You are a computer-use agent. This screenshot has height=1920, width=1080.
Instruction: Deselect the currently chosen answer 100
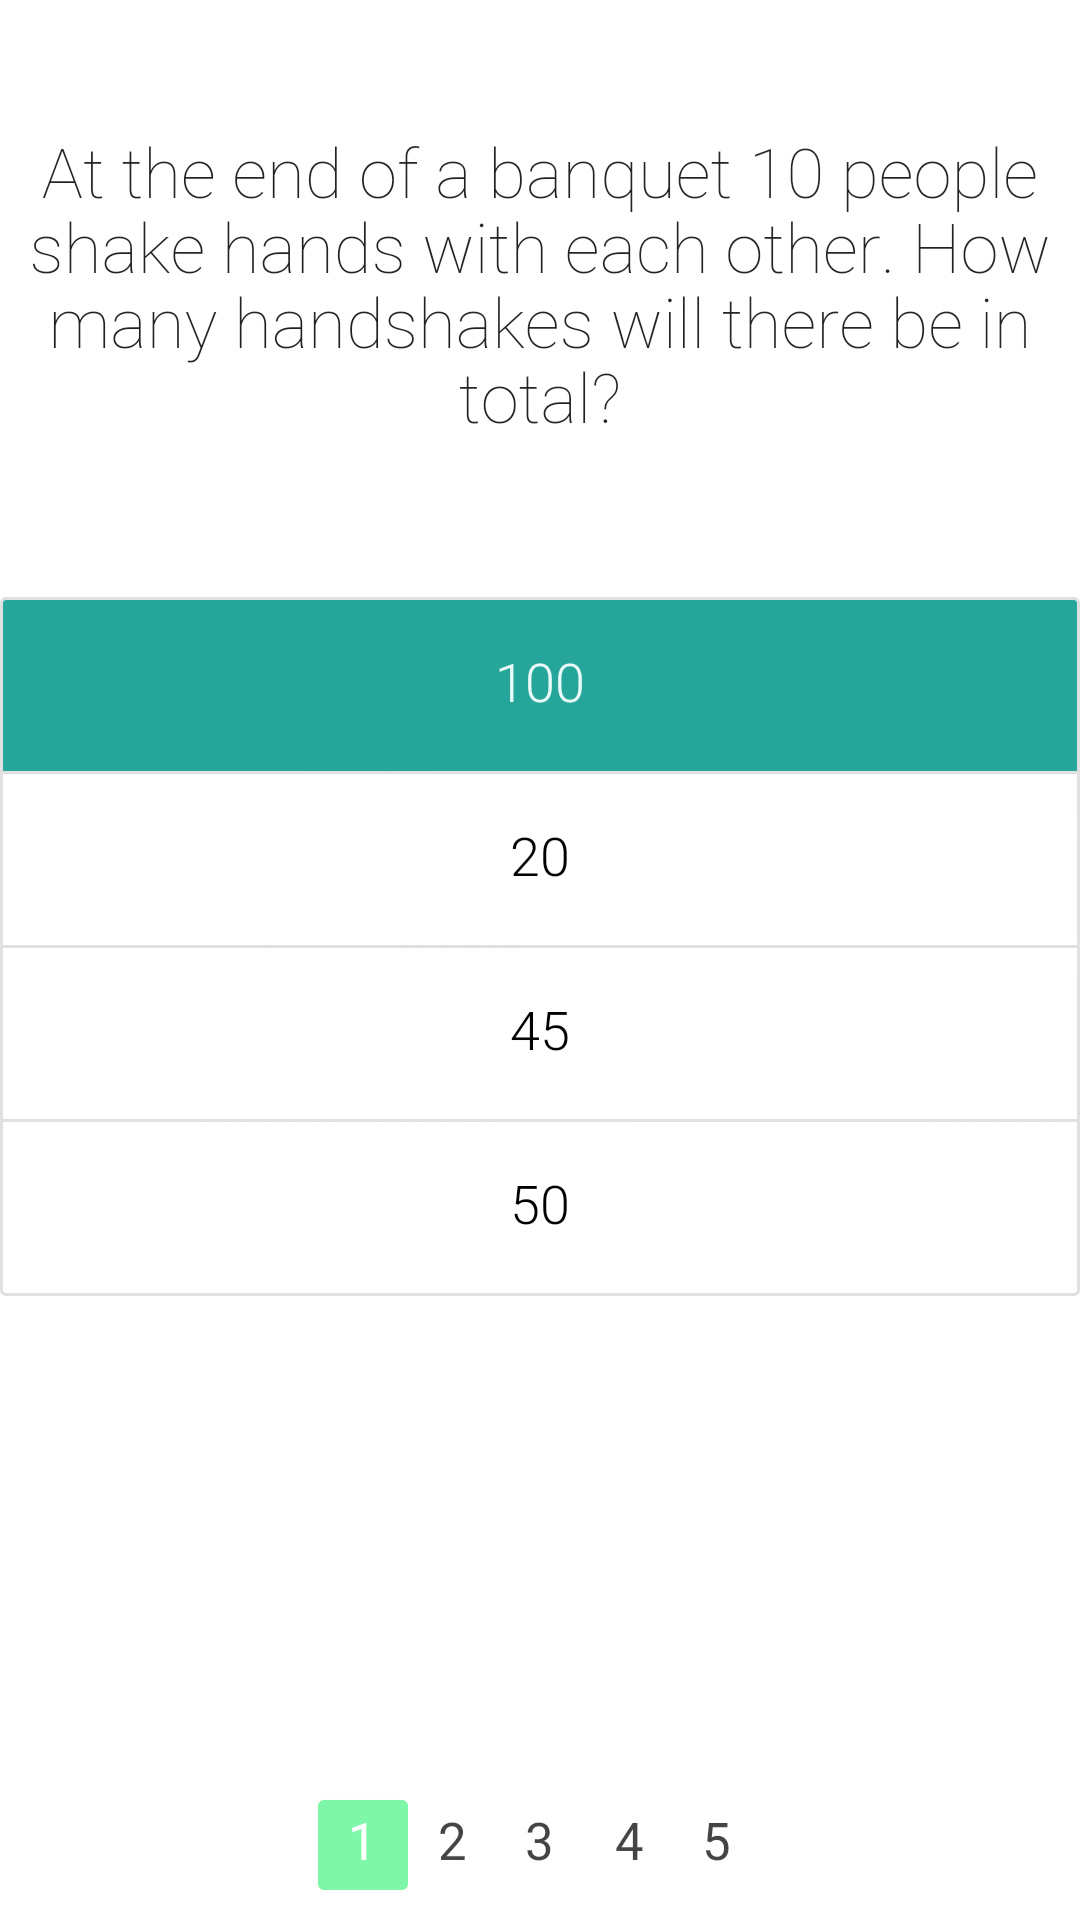540,684
